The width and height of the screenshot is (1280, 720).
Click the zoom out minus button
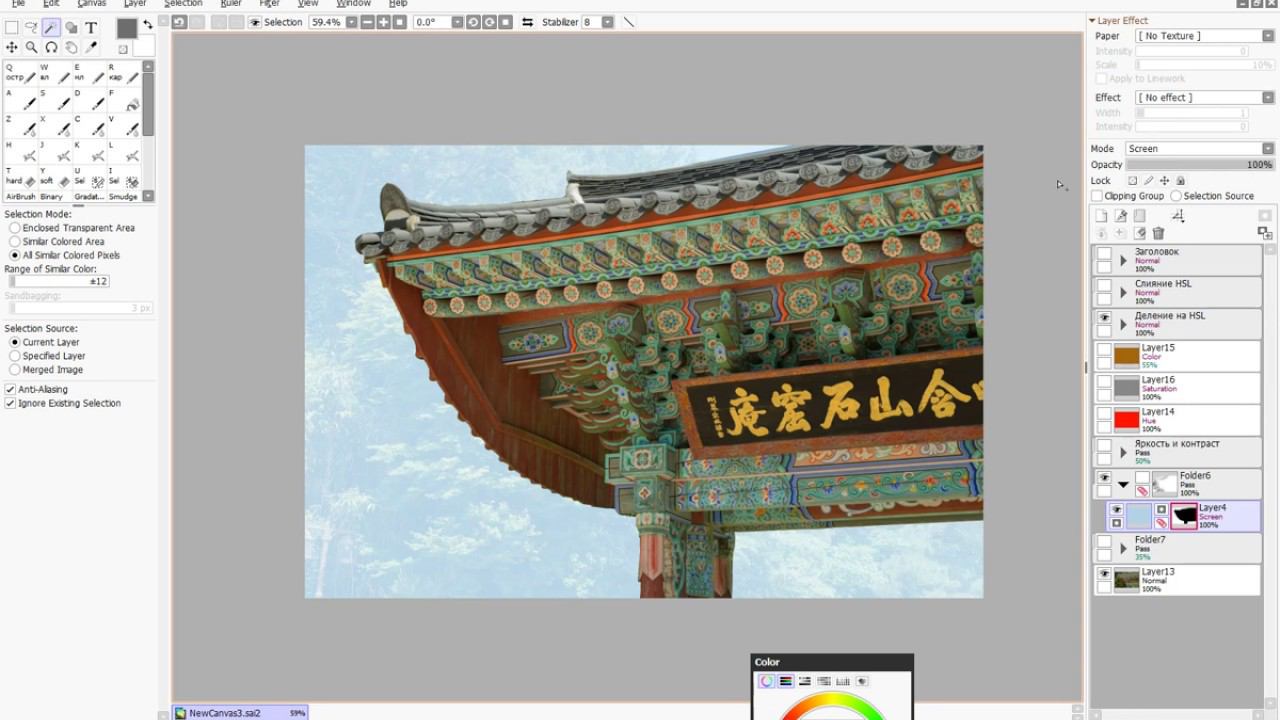[x=368, y=22]
